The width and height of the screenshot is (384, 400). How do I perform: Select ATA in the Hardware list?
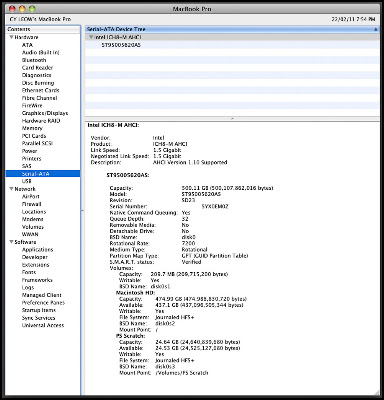[x=27, y=45]
